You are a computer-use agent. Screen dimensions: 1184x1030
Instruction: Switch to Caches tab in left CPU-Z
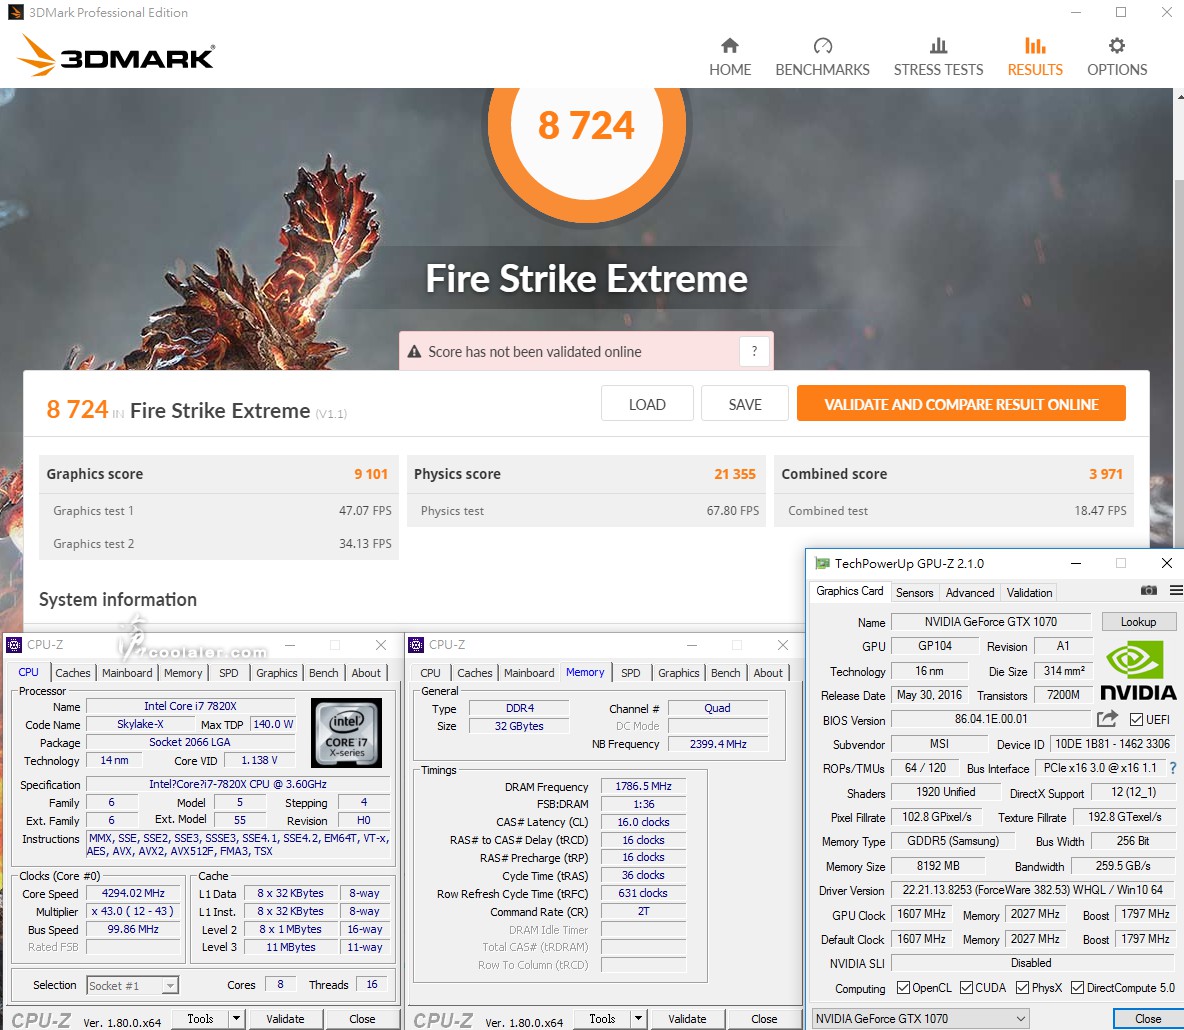[72, 673]
